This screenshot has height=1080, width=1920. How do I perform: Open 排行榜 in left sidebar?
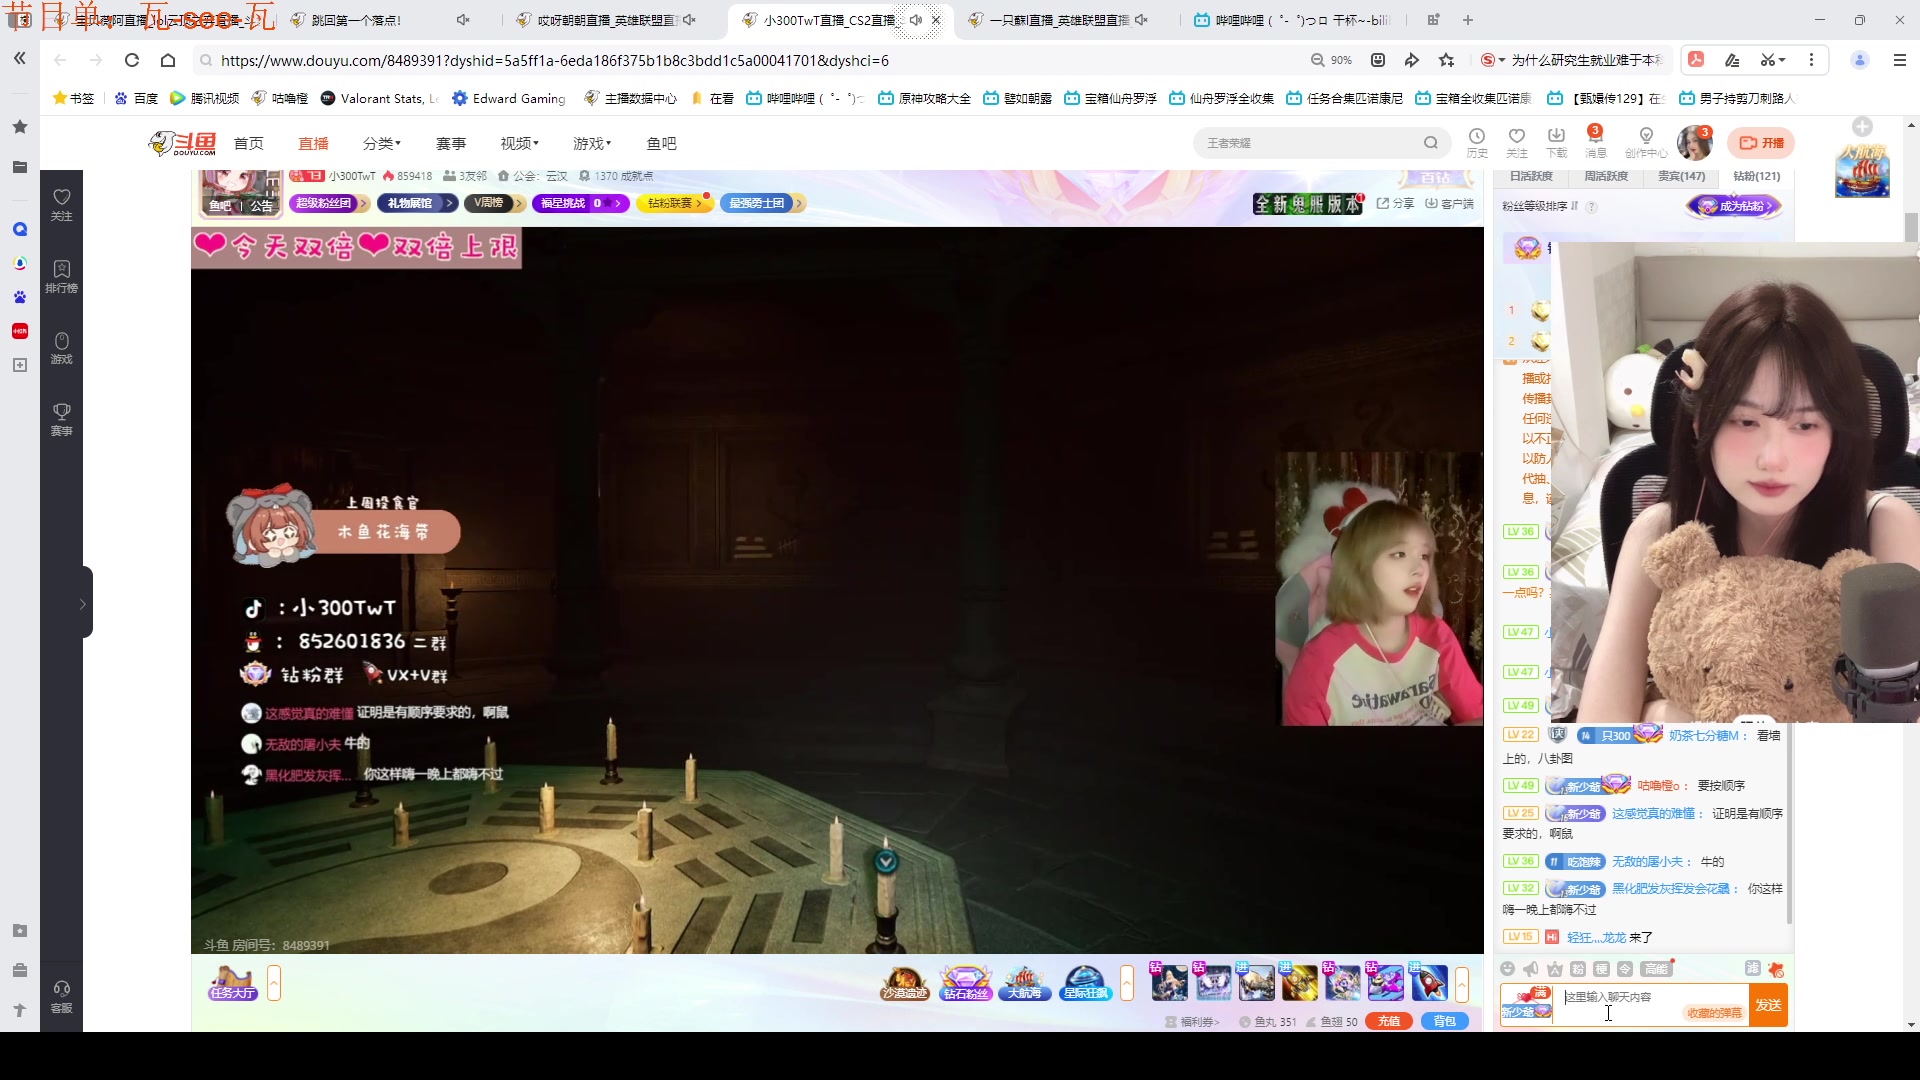coord(61,276)
